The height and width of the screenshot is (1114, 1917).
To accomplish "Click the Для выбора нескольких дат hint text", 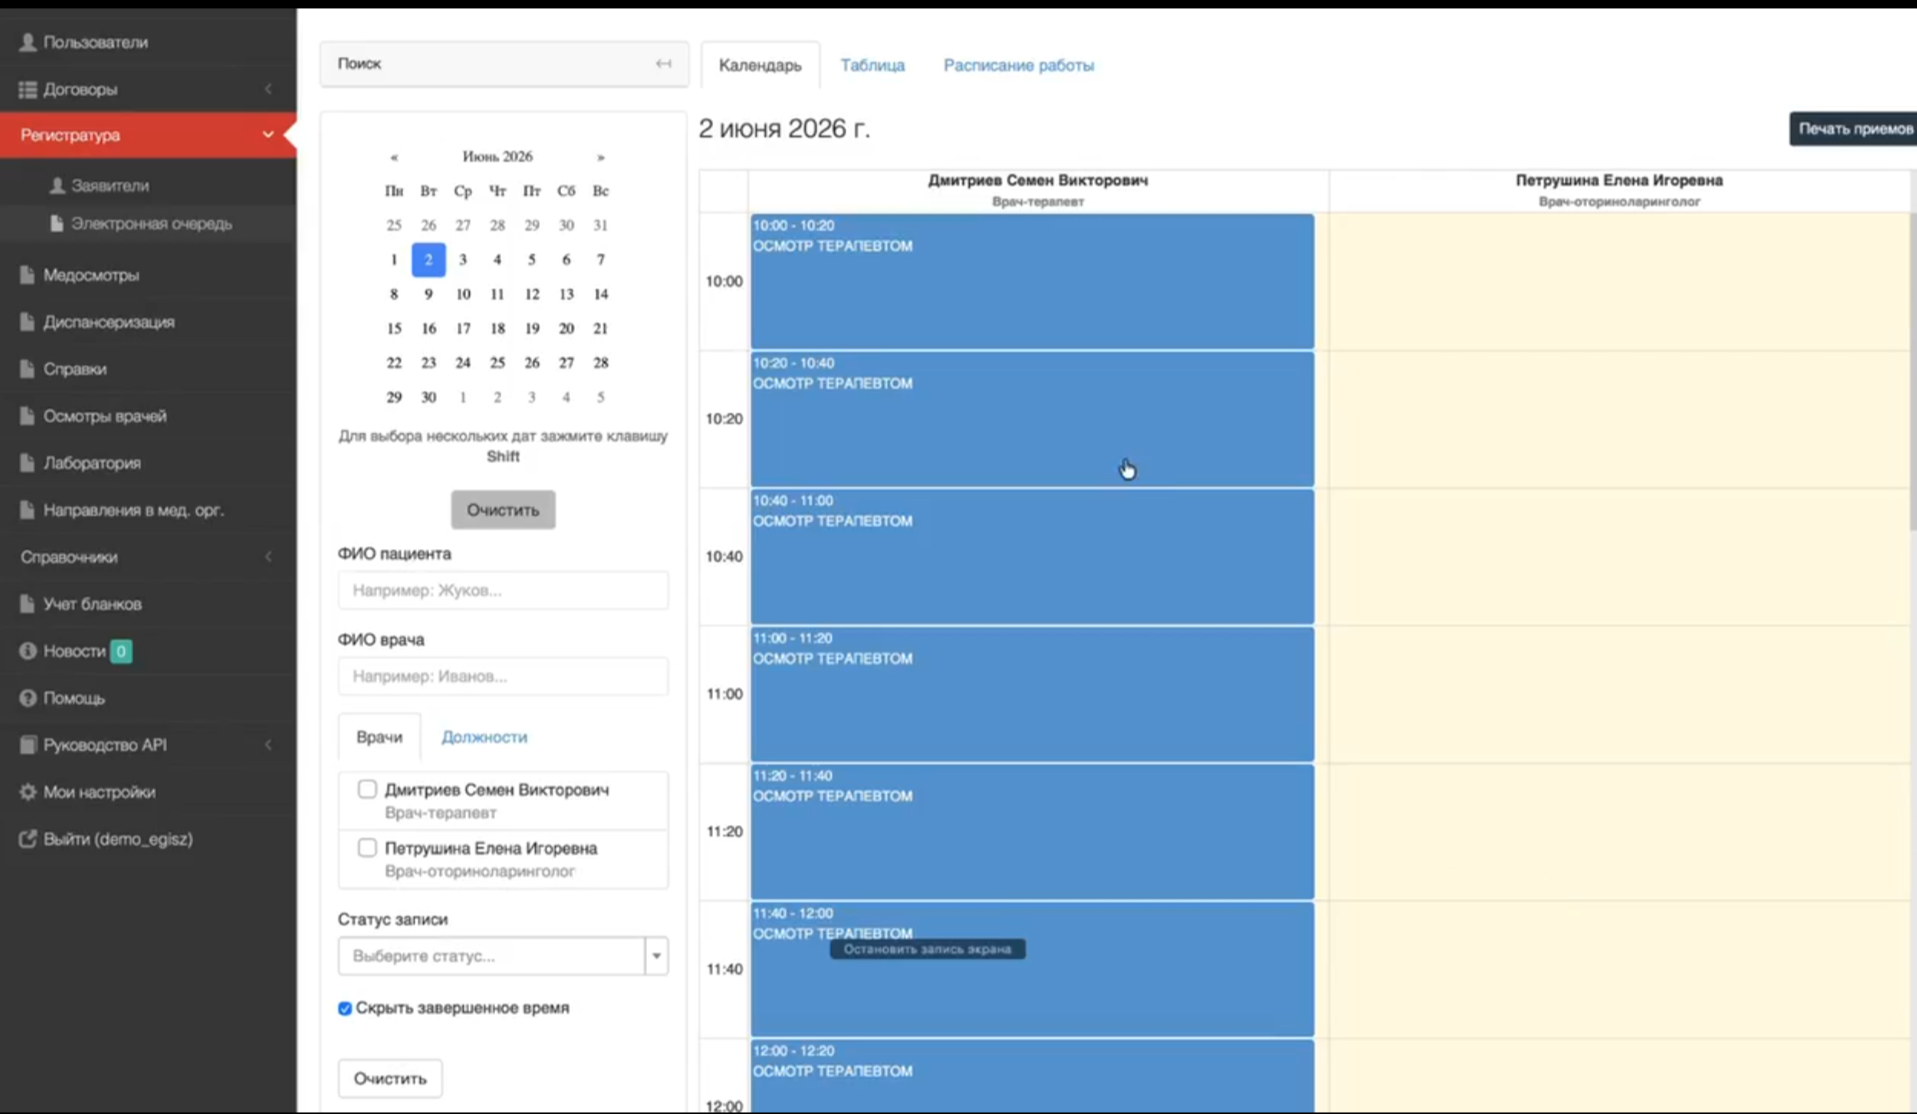I will click(x=503, y=446).
